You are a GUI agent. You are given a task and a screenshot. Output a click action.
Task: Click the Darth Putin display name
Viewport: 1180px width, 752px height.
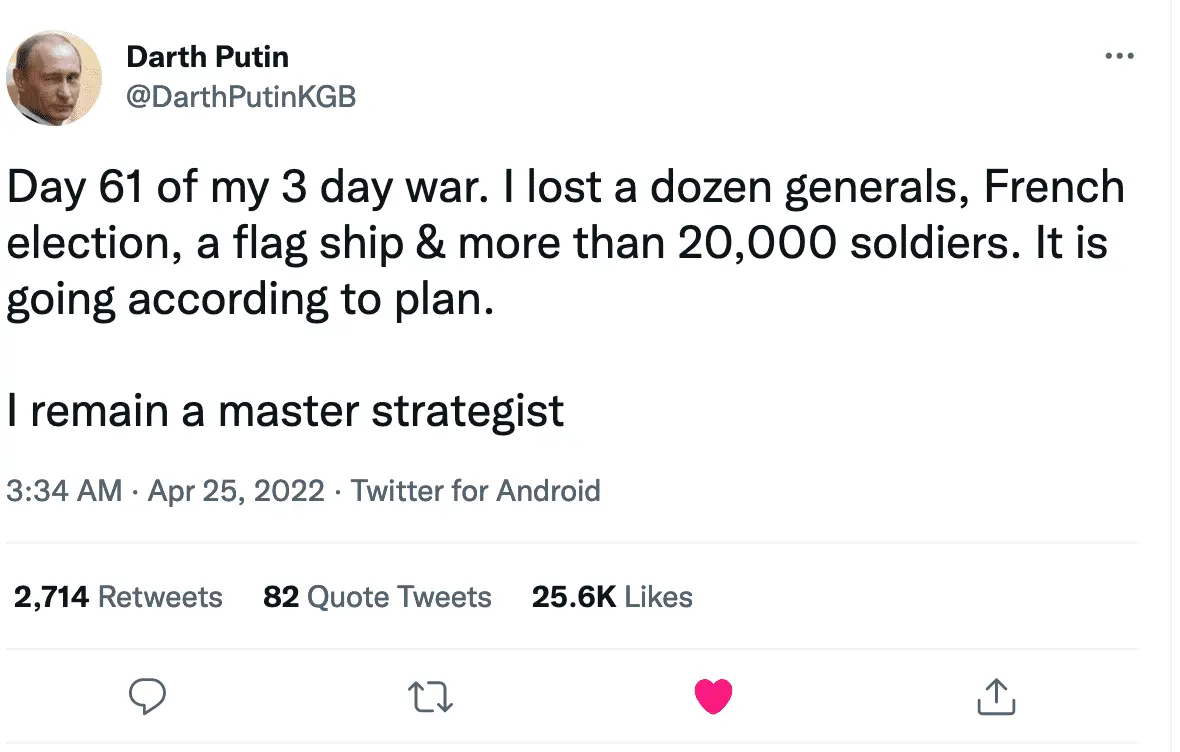click(x=207, y=57)
